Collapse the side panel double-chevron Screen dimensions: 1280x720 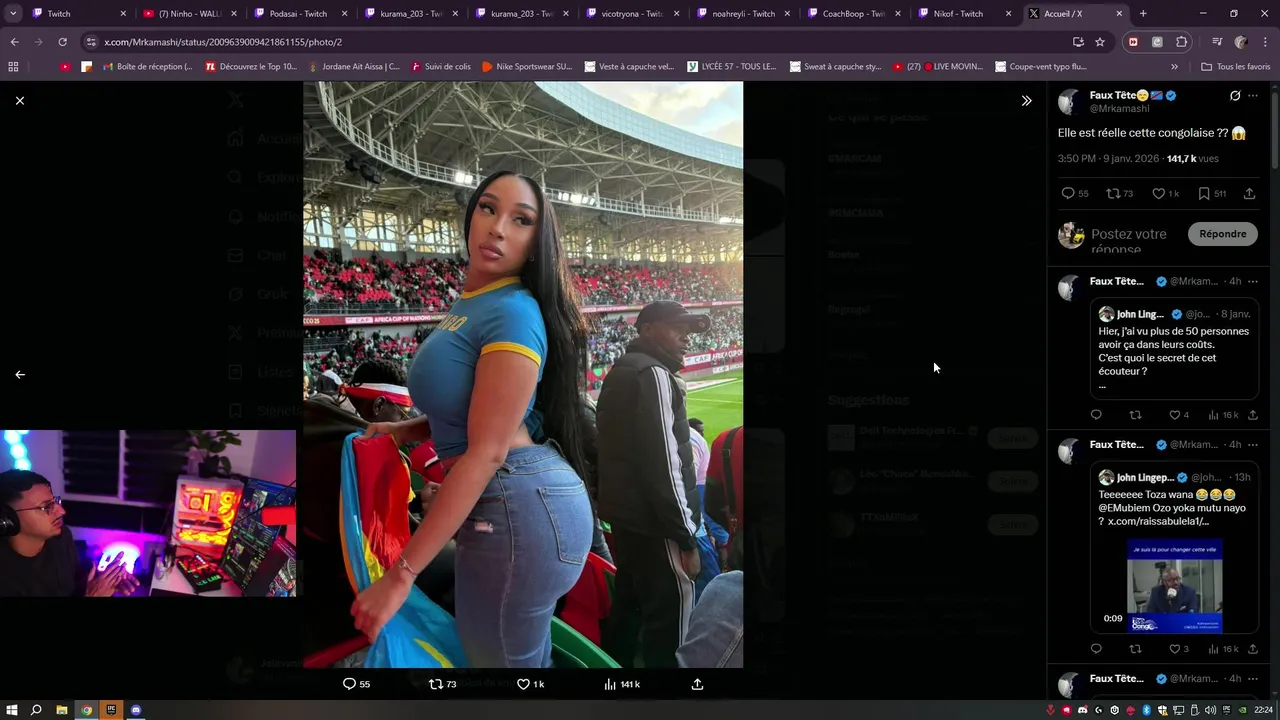[1026, 100]
